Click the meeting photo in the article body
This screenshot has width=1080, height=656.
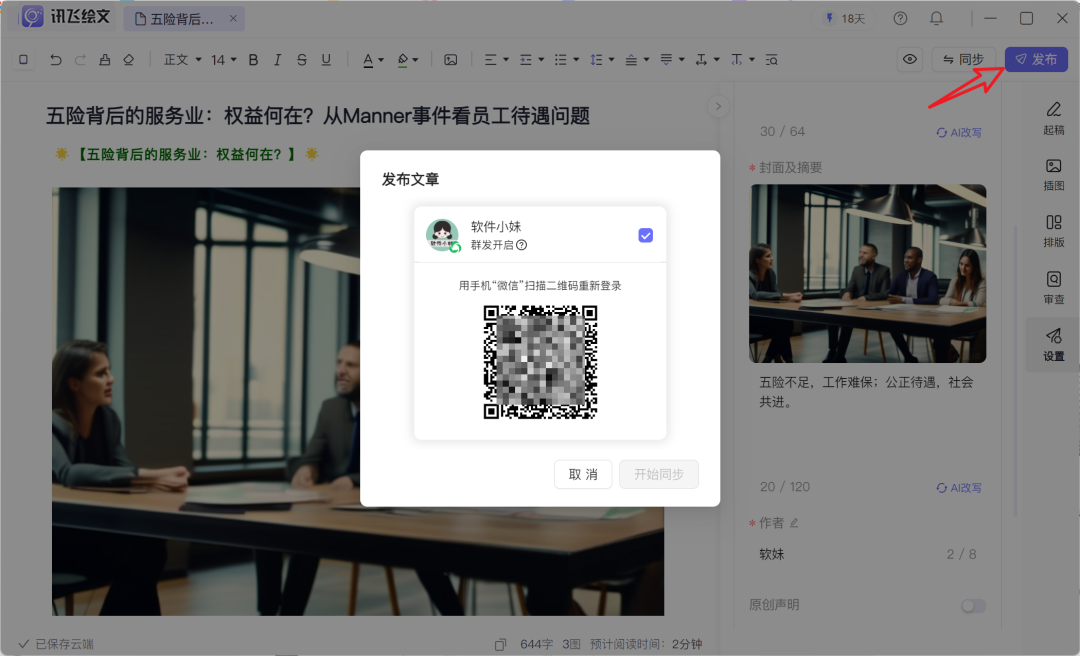tap(206, 401)
